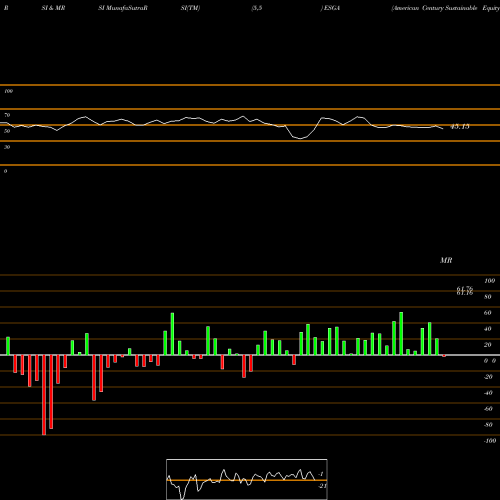Click the MR axis label -100
The height and width of the screenshot is (500, 500).
(x=489, y=441)
